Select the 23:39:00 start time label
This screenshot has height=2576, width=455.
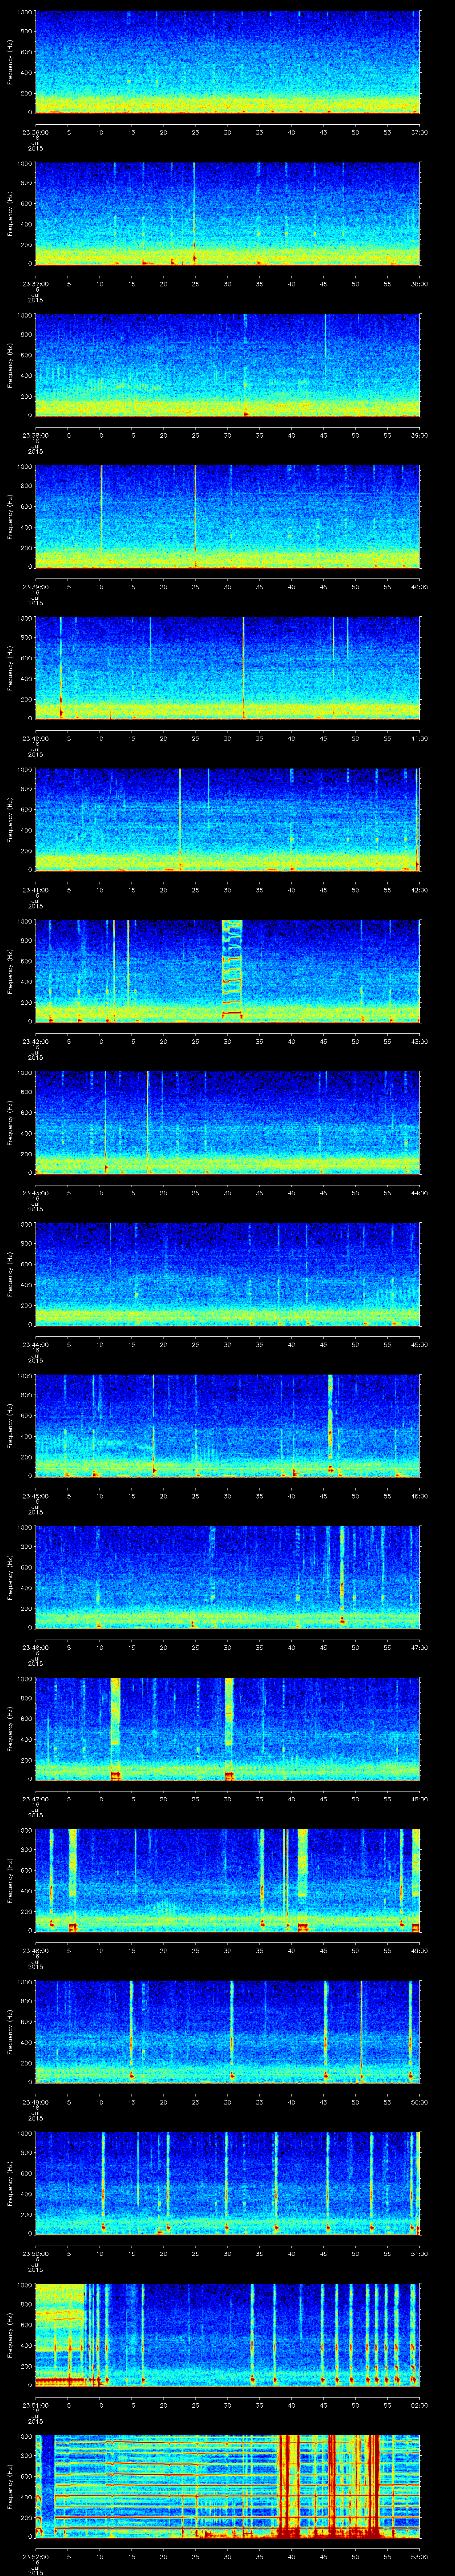pos(35,587)
